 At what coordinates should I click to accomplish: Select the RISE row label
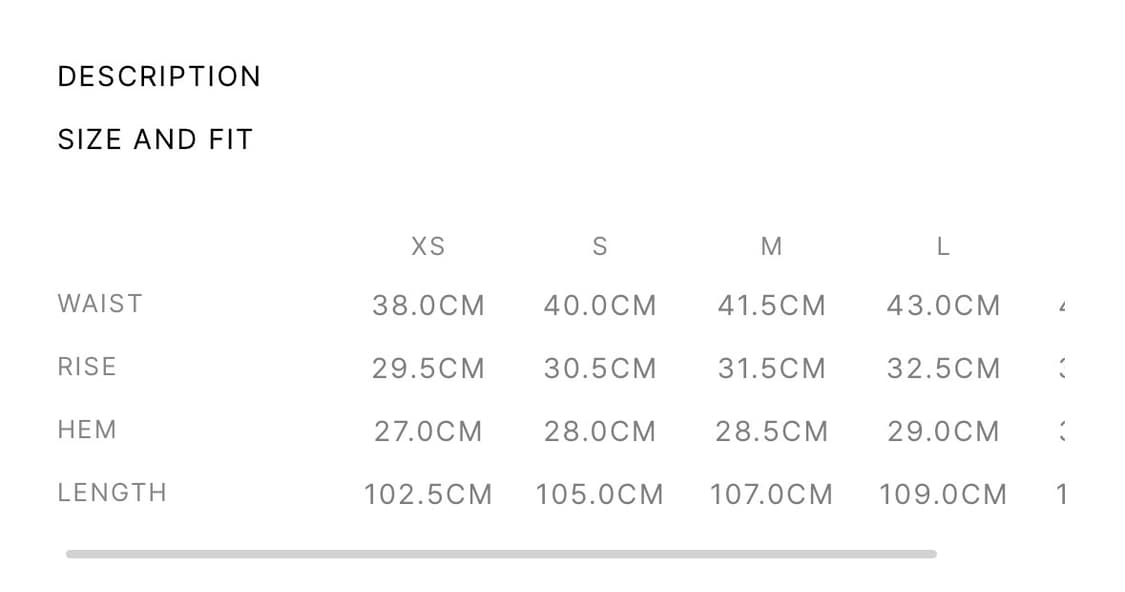[87, 367]
